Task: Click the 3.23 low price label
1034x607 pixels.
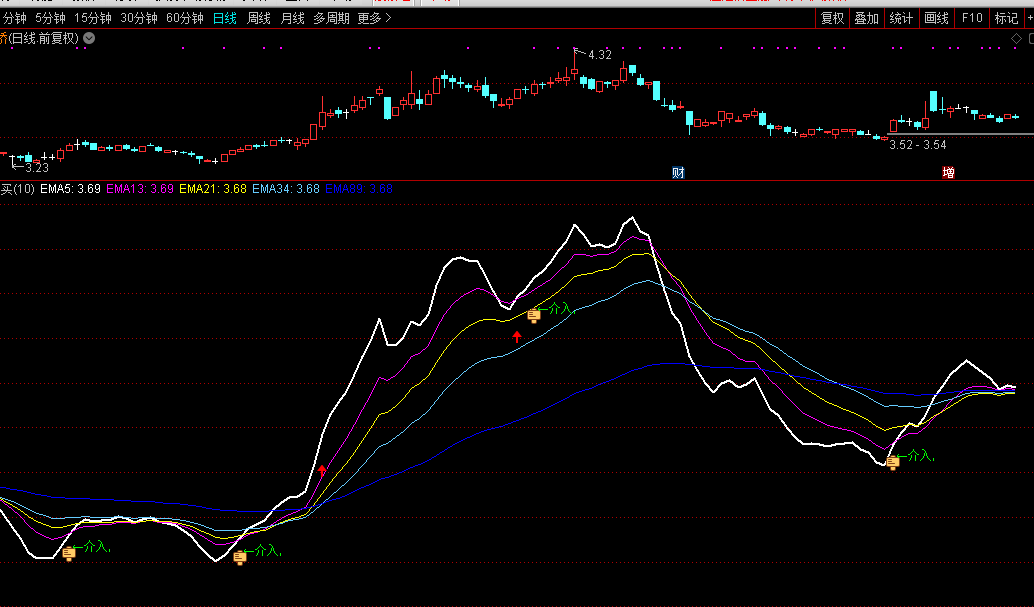Action: (36, 168)
